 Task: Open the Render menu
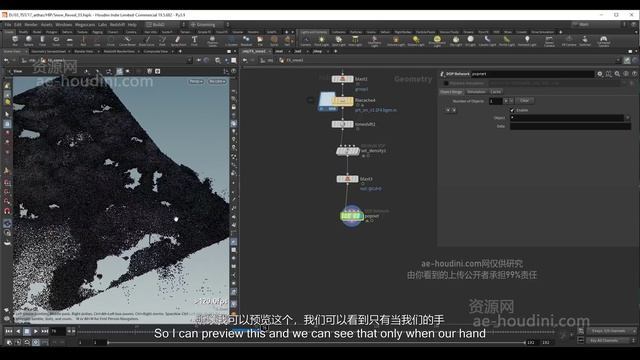pyautogui.click(x=31, y=25)
